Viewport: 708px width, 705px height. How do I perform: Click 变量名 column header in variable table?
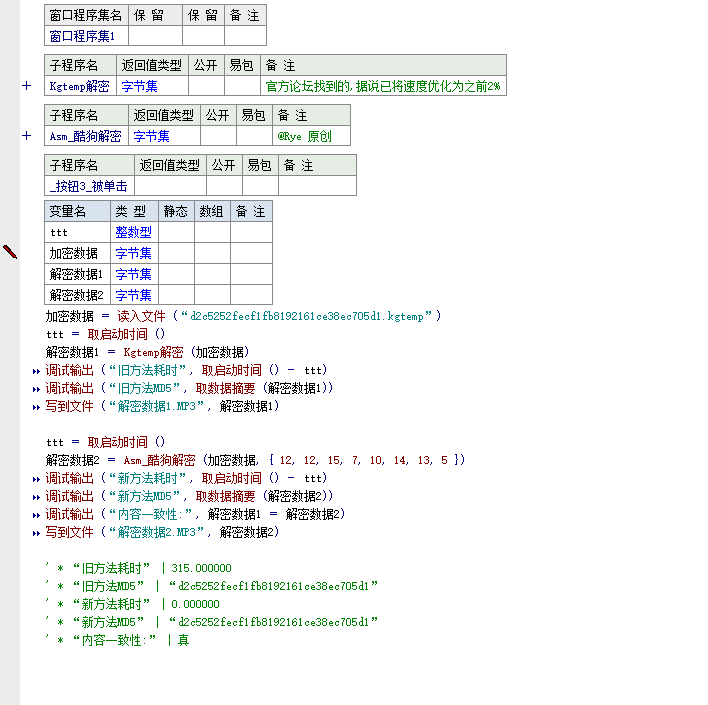point(77,211)
